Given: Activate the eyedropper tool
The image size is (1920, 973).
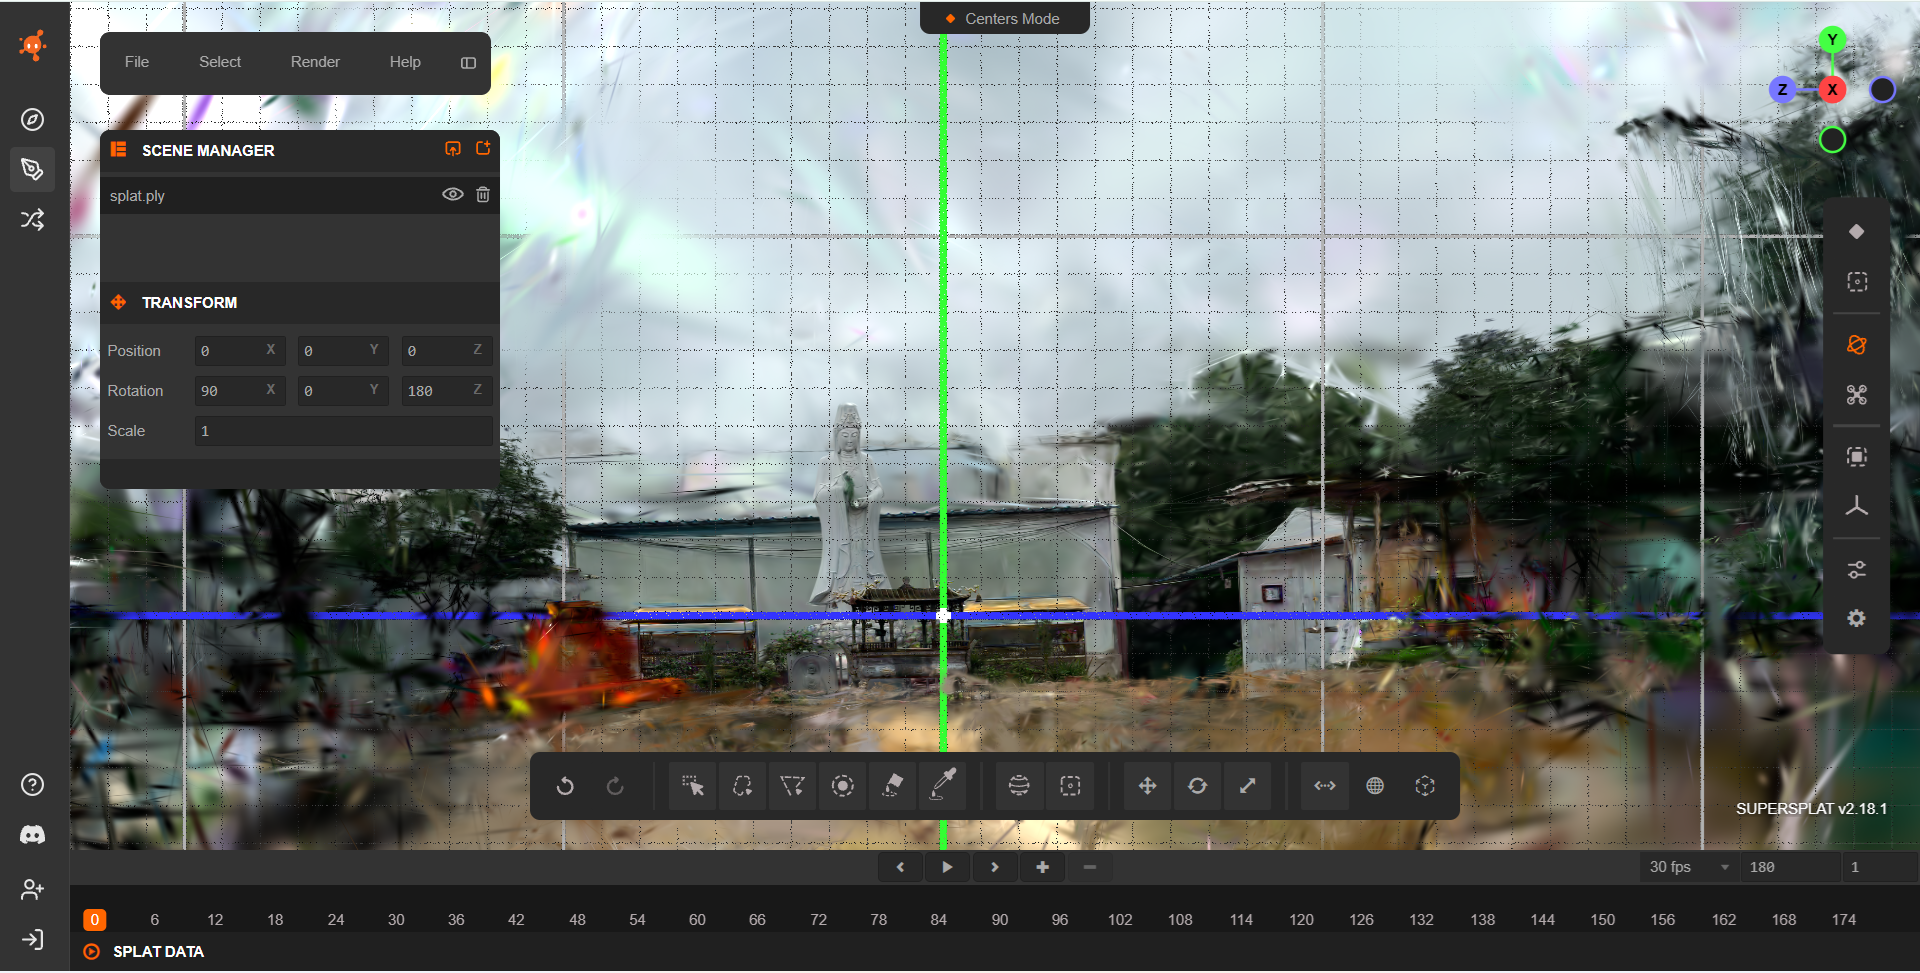Looking at the screenshot, I should click(943, 786).
